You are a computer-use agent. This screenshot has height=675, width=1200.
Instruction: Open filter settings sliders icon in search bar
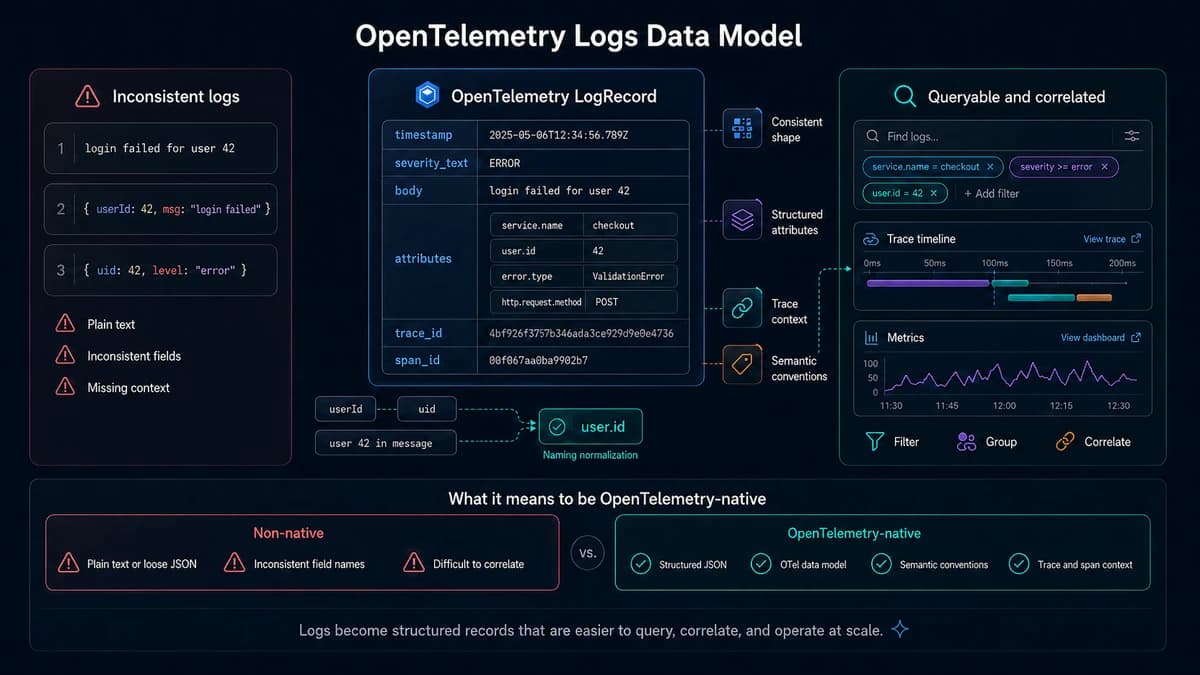[1132, 136]
